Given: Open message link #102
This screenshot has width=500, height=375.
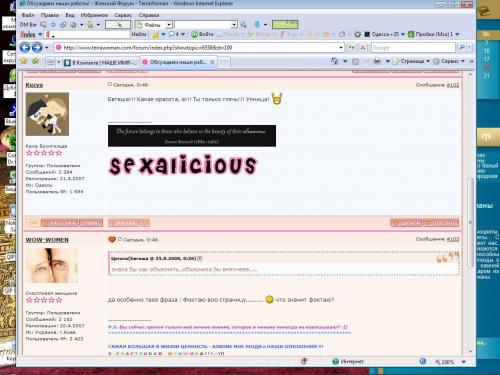Looking at the screenshot, I should (453, 85).
